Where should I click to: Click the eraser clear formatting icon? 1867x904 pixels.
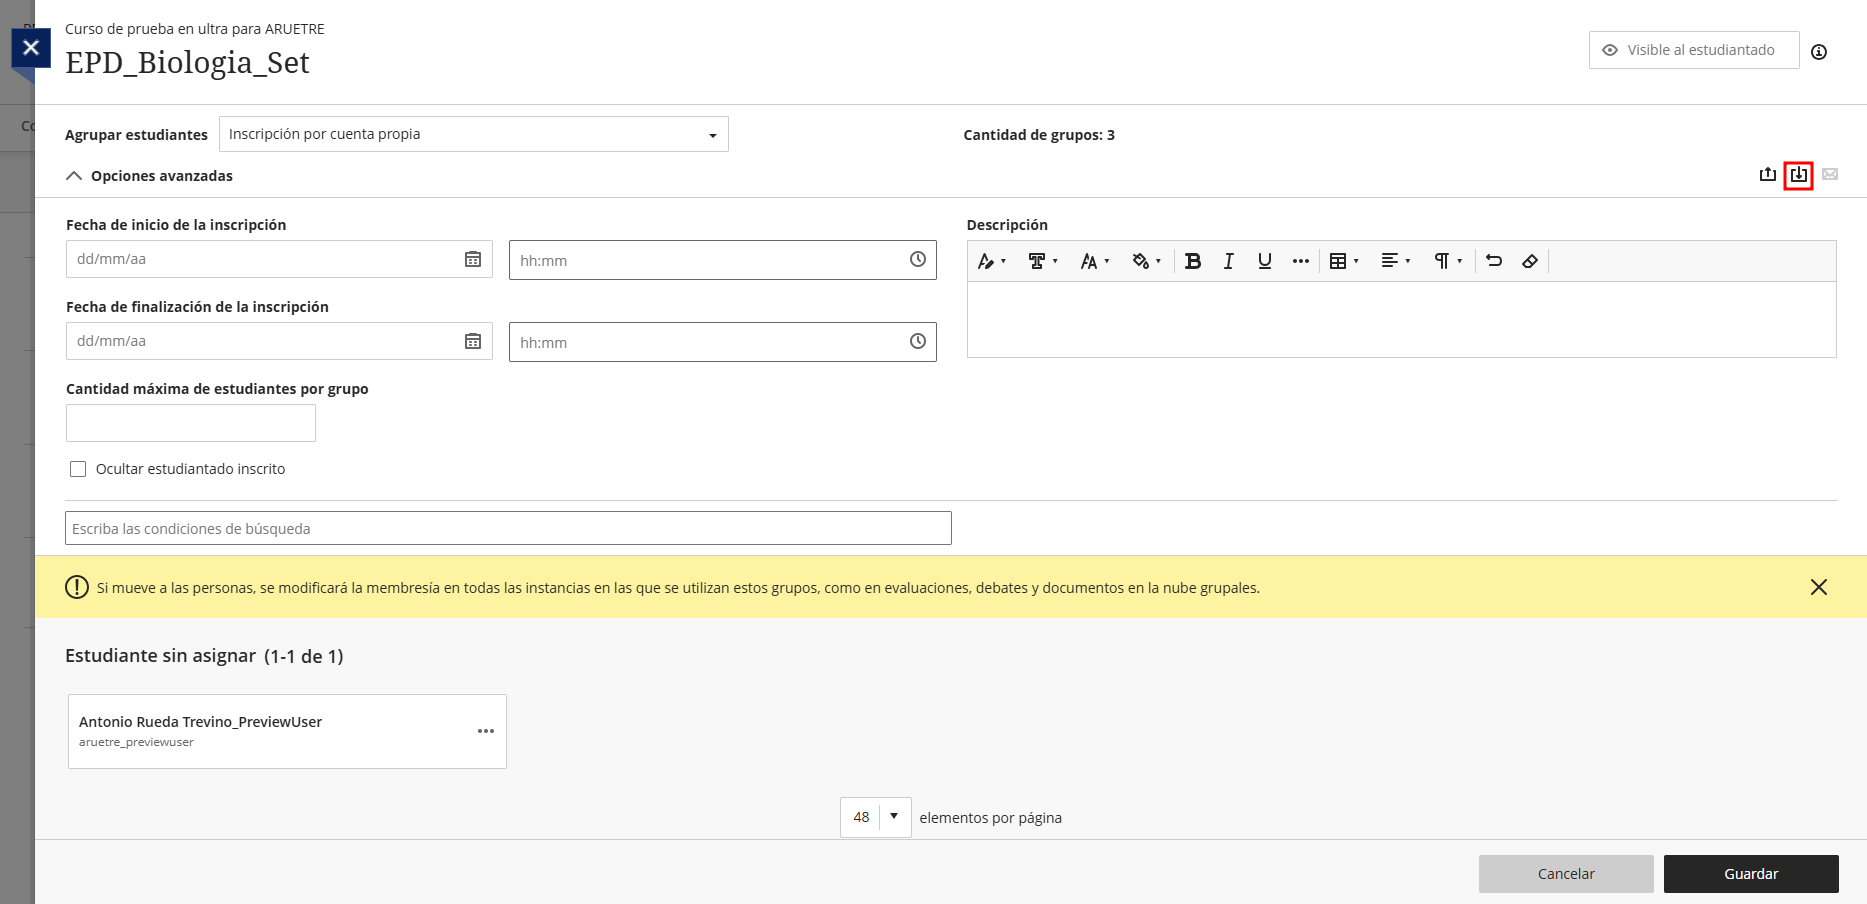pos(1529,261)
